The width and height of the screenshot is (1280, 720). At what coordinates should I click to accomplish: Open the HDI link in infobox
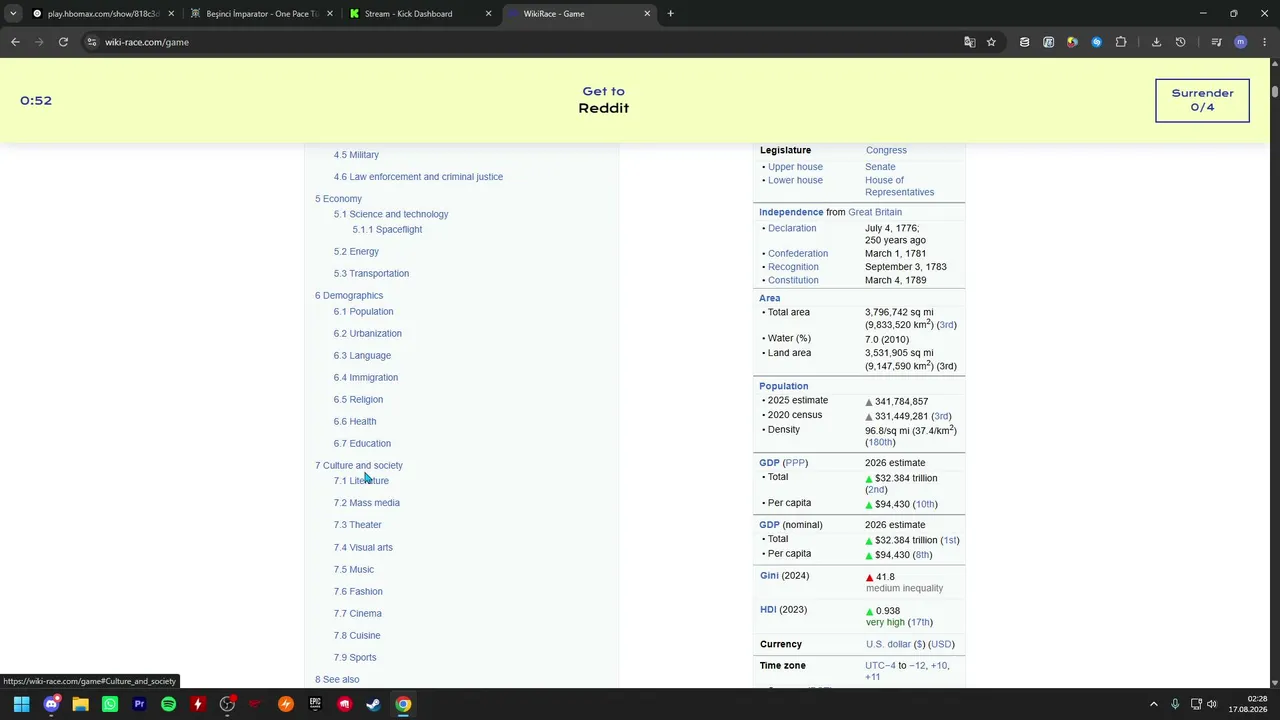768,610
